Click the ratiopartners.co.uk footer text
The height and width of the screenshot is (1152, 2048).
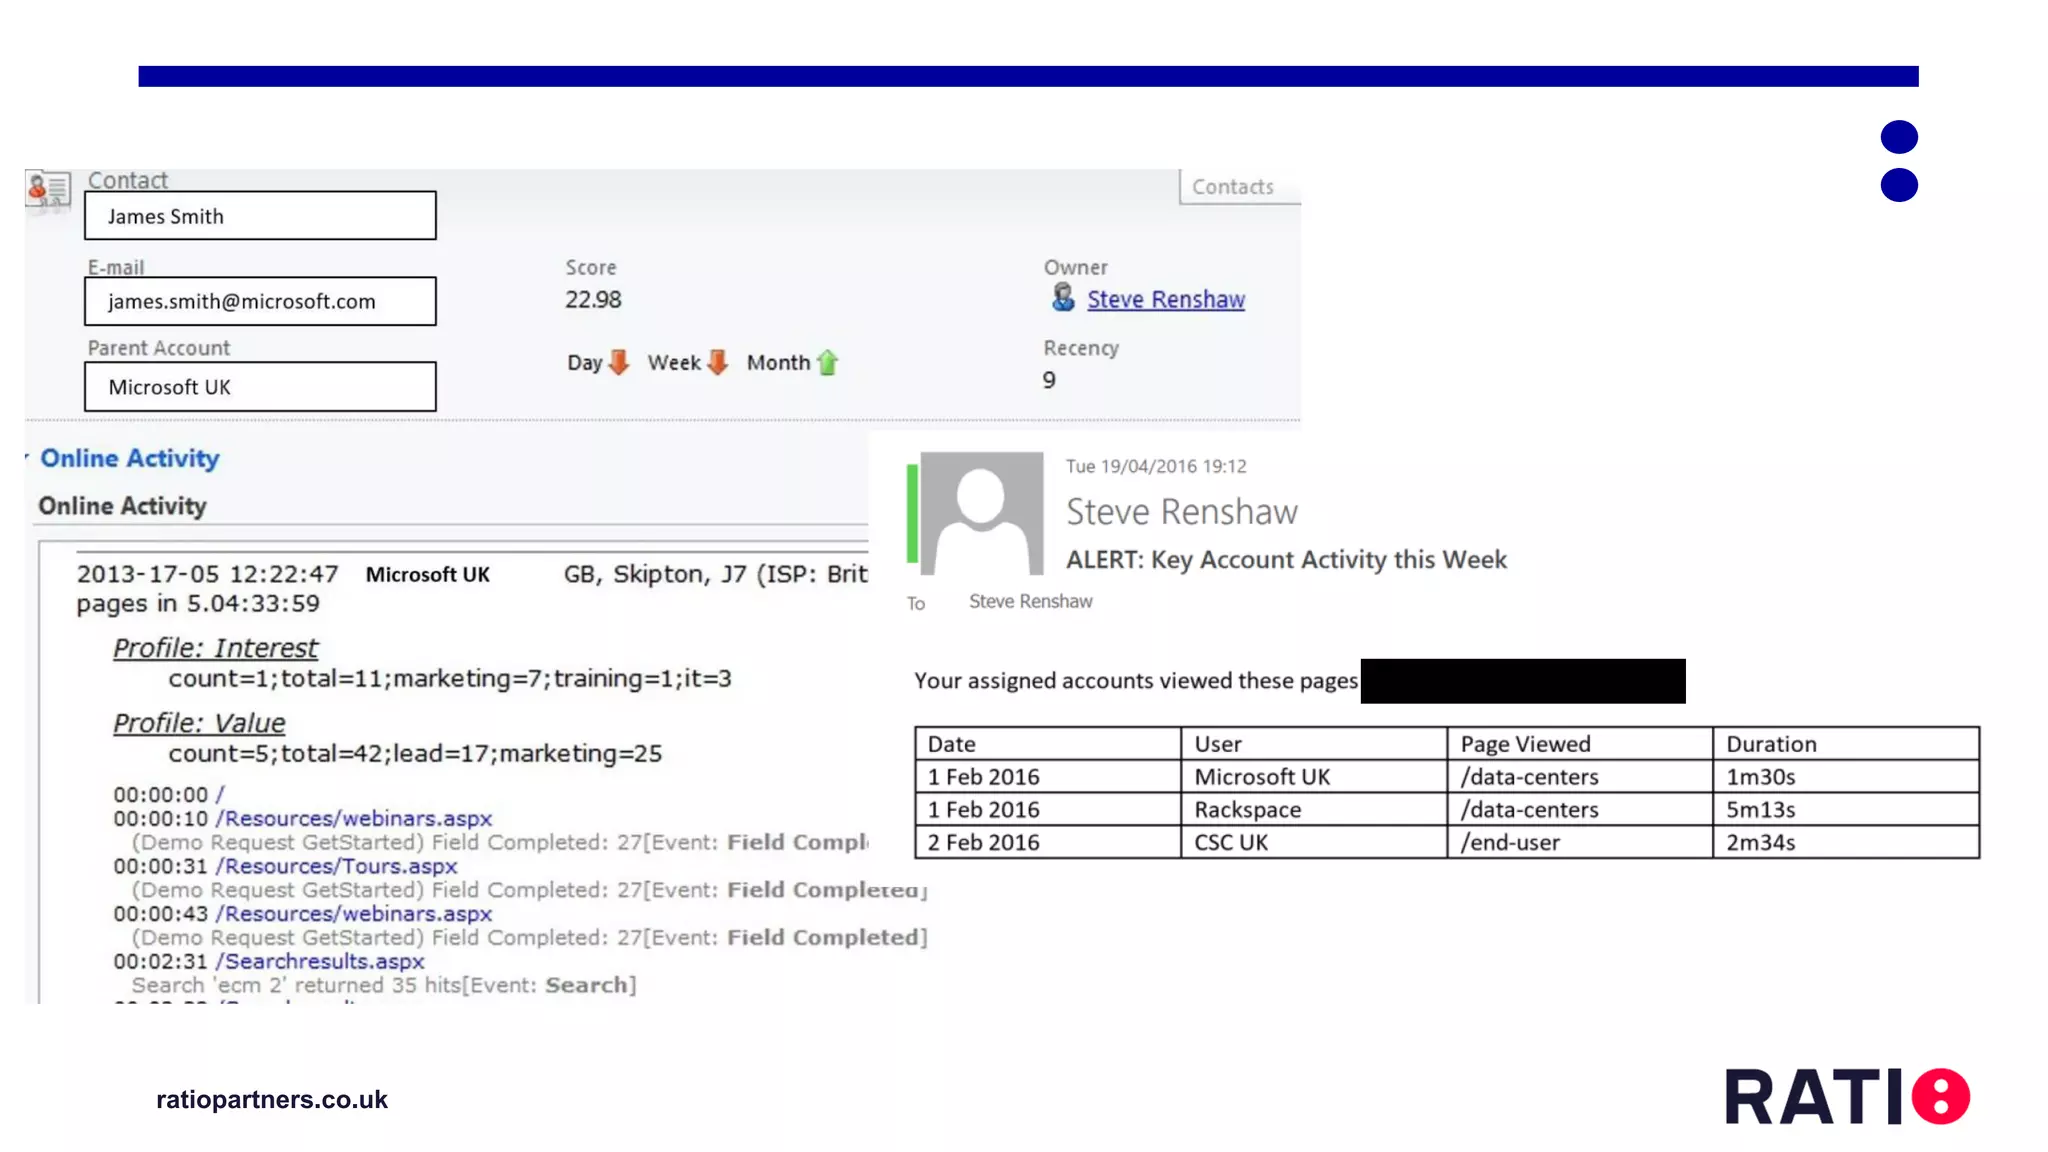coord(272,1100)
